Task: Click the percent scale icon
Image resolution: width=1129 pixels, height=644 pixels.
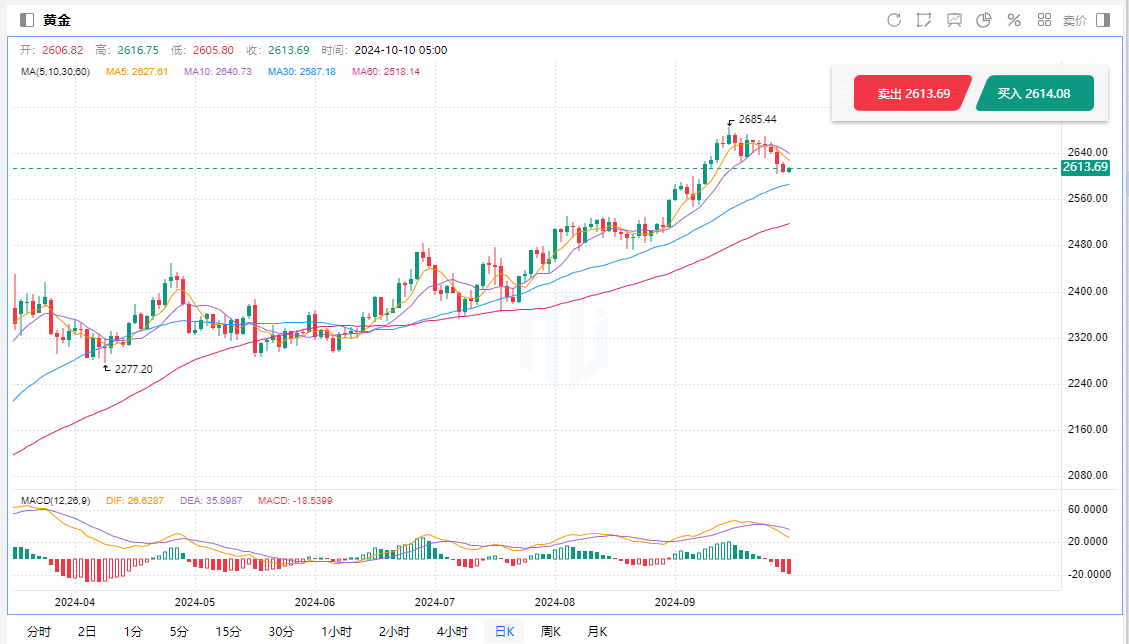Action: (x=1014, y=20)
